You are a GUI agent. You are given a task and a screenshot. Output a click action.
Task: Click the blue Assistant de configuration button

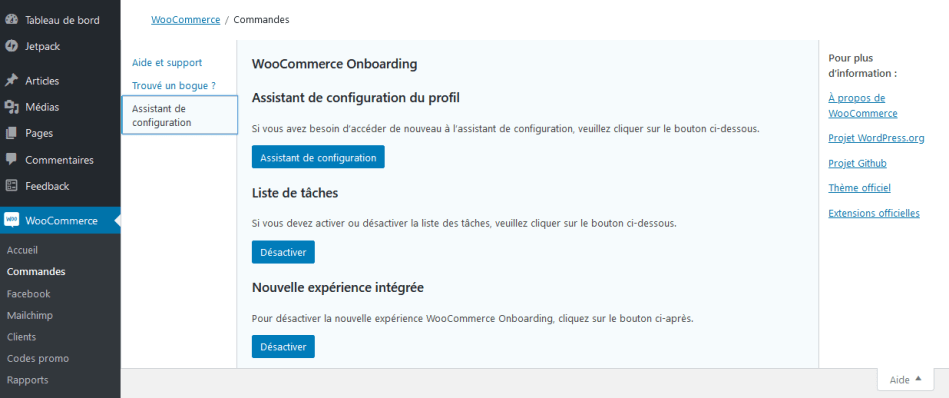(318, 157)
